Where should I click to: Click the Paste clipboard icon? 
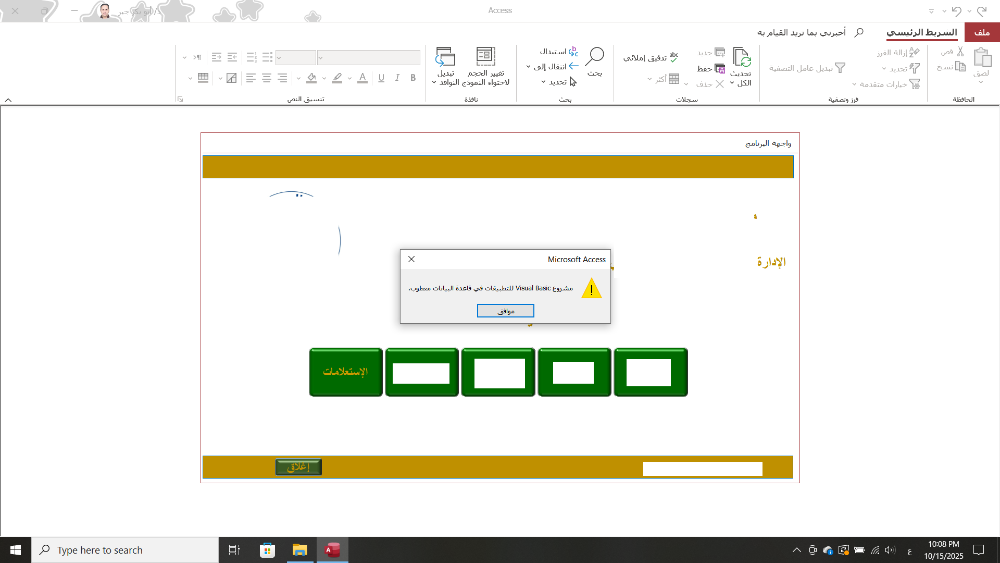coord(981,58)
